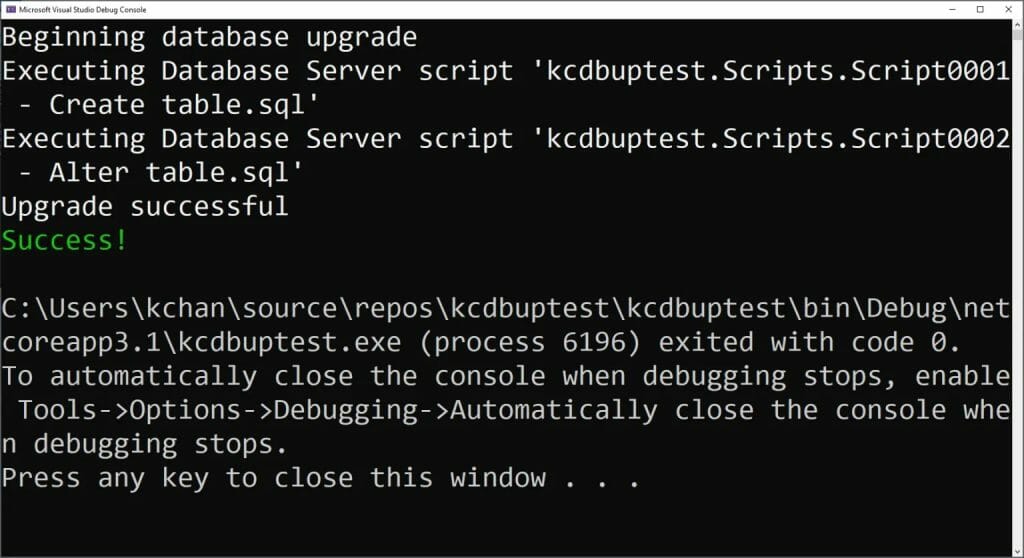This screenshot has width=1024, height=558.
Task: Click the vertical scrollbar track
Action: point(1017,287)
